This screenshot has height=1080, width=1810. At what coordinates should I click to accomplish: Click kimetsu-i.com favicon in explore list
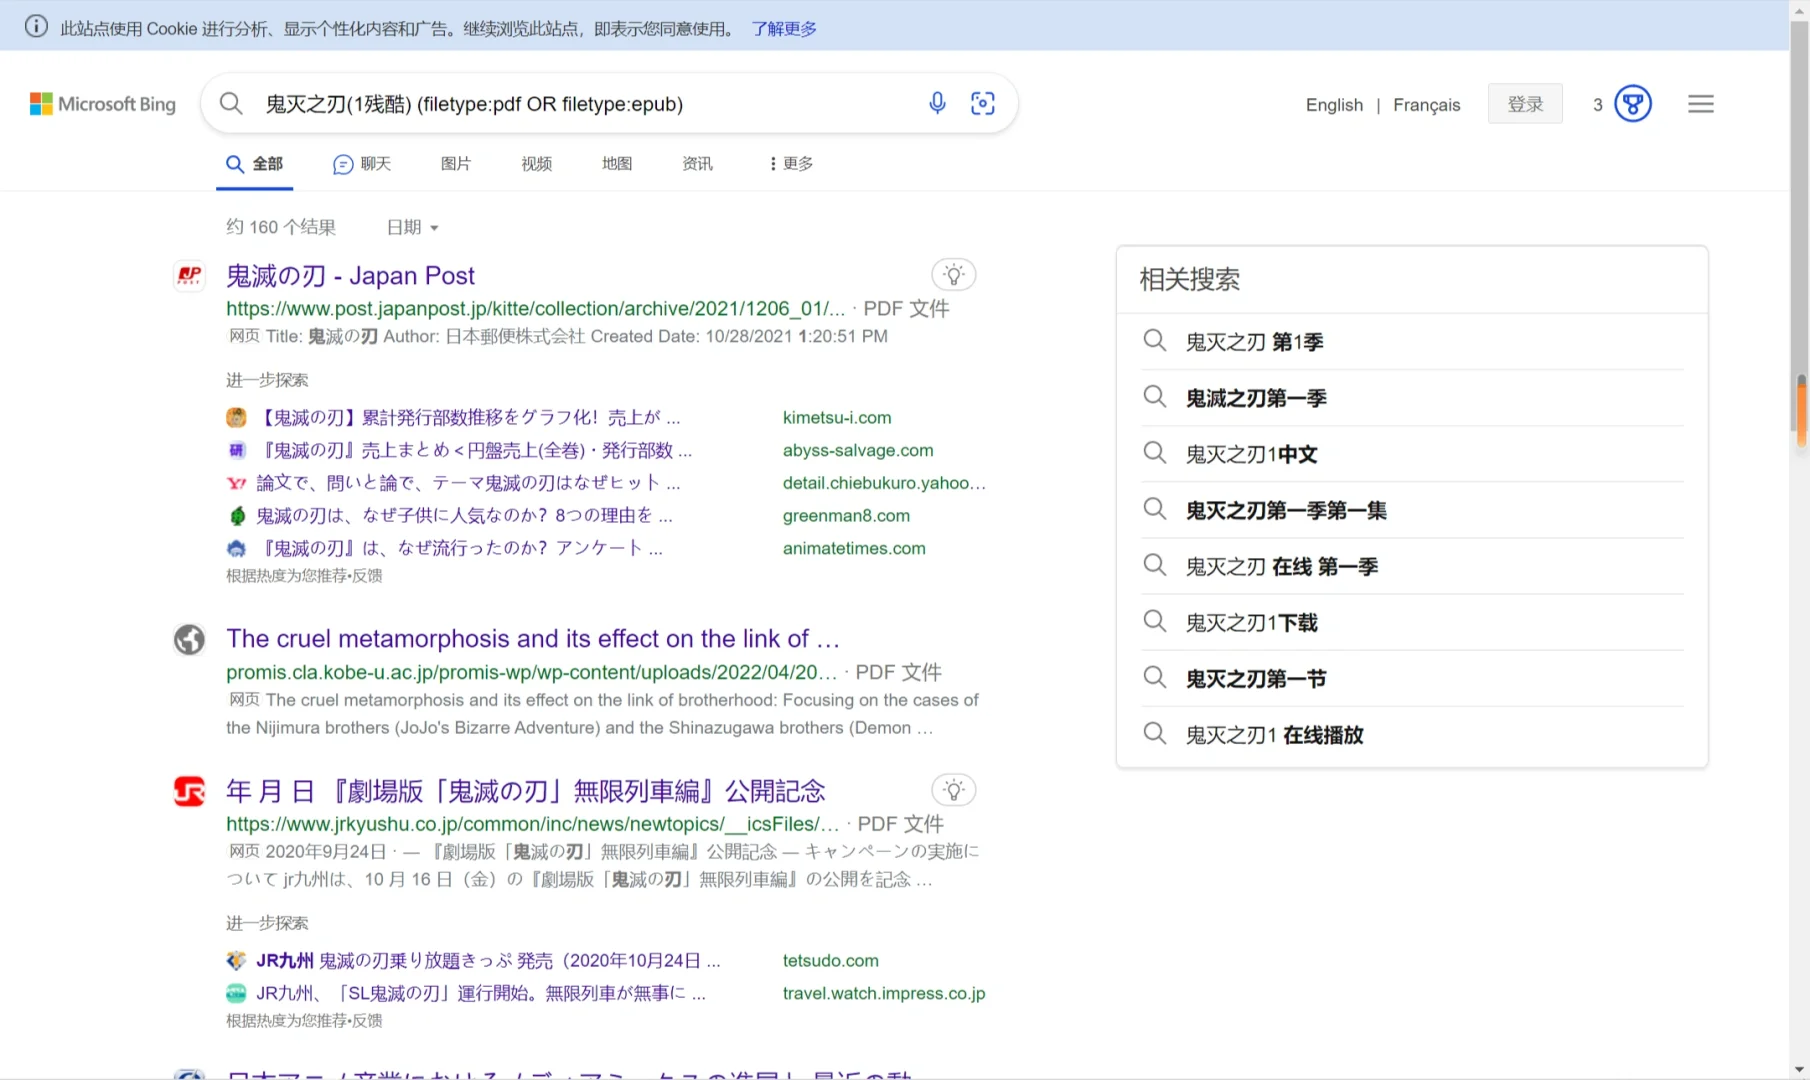236,417
